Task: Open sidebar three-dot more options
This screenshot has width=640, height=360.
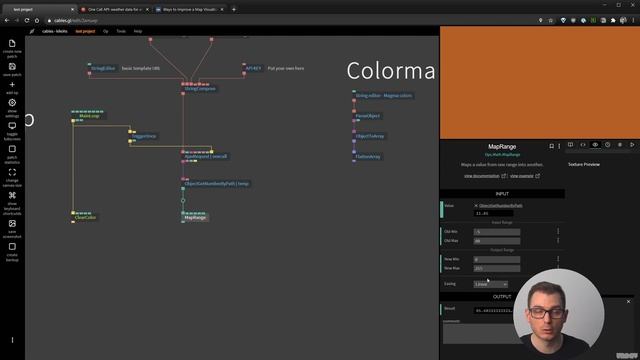Action: tap(12, 340)
